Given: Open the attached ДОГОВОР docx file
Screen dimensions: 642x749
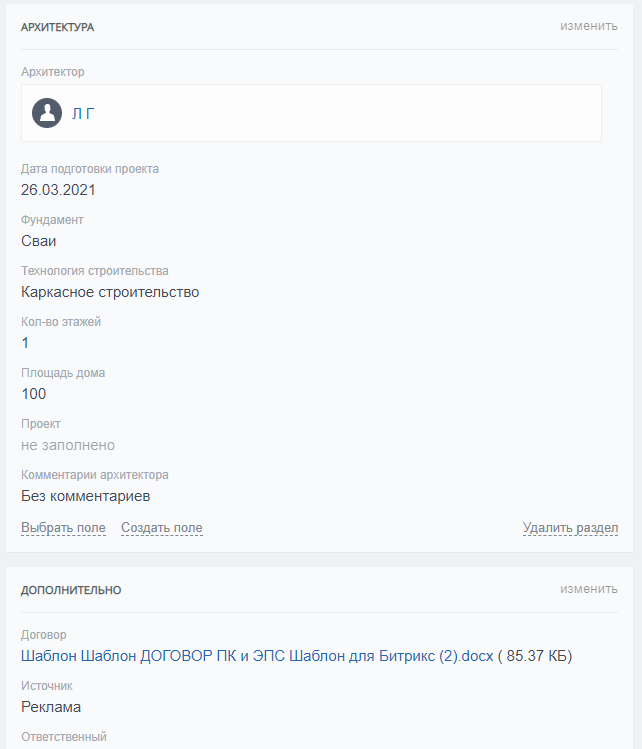Looking at the screenshot, I should [257, 656].
